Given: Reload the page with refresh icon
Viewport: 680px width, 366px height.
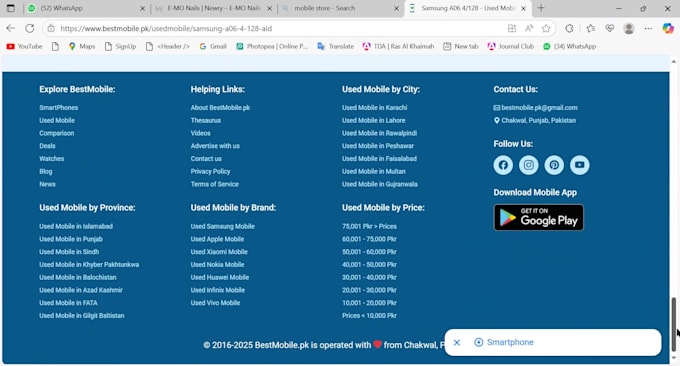Looking at the screenshot, I should click(x=29, y=28).
